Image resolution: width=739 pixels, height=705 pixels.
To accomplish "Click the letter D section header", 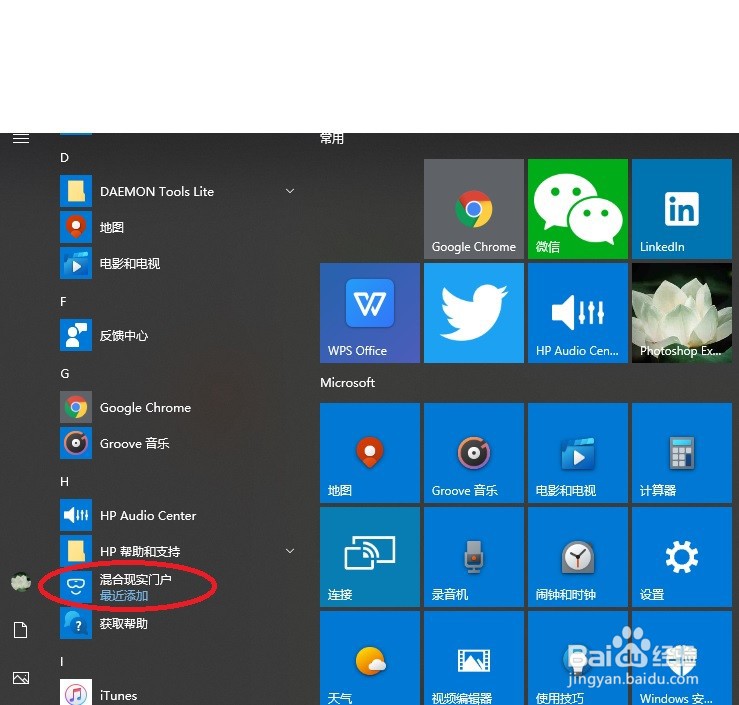I will coord(65,157).
